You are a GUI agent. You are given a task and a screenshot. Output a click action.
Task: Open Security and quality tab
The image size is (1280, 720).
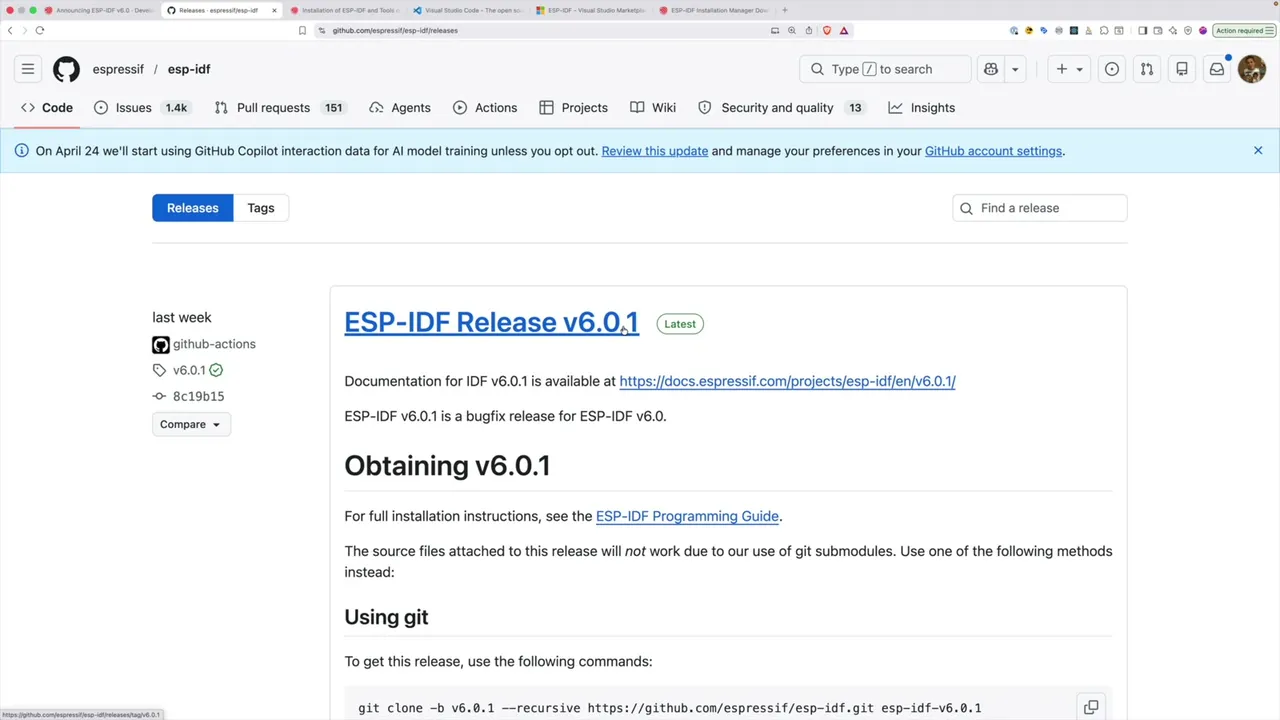click(780, 107)
